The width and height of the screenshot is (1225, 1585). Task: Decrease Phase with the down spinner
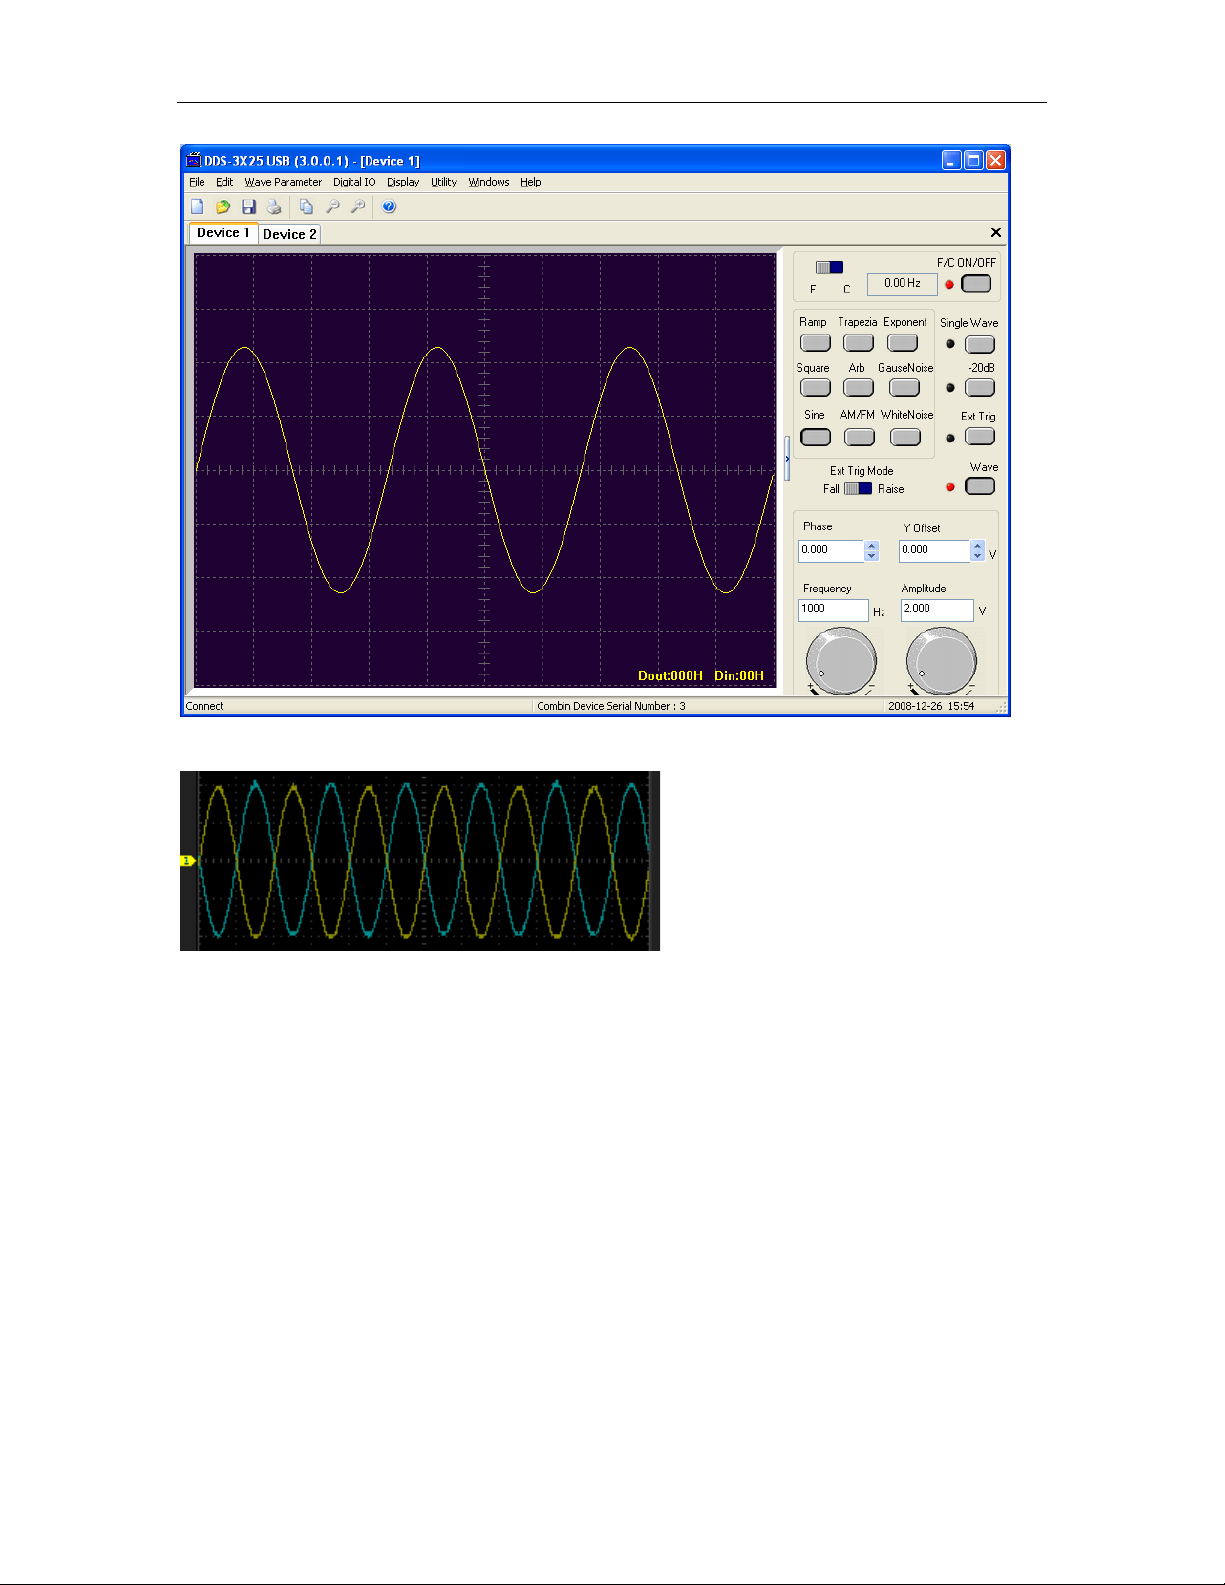(872, 556)
